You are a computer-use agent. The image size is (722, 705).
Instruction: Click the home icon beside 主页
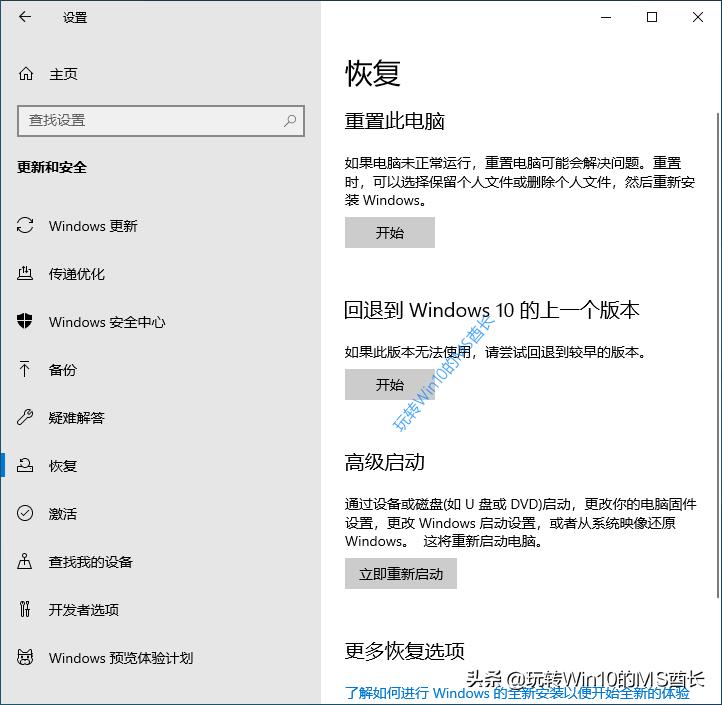26,74
